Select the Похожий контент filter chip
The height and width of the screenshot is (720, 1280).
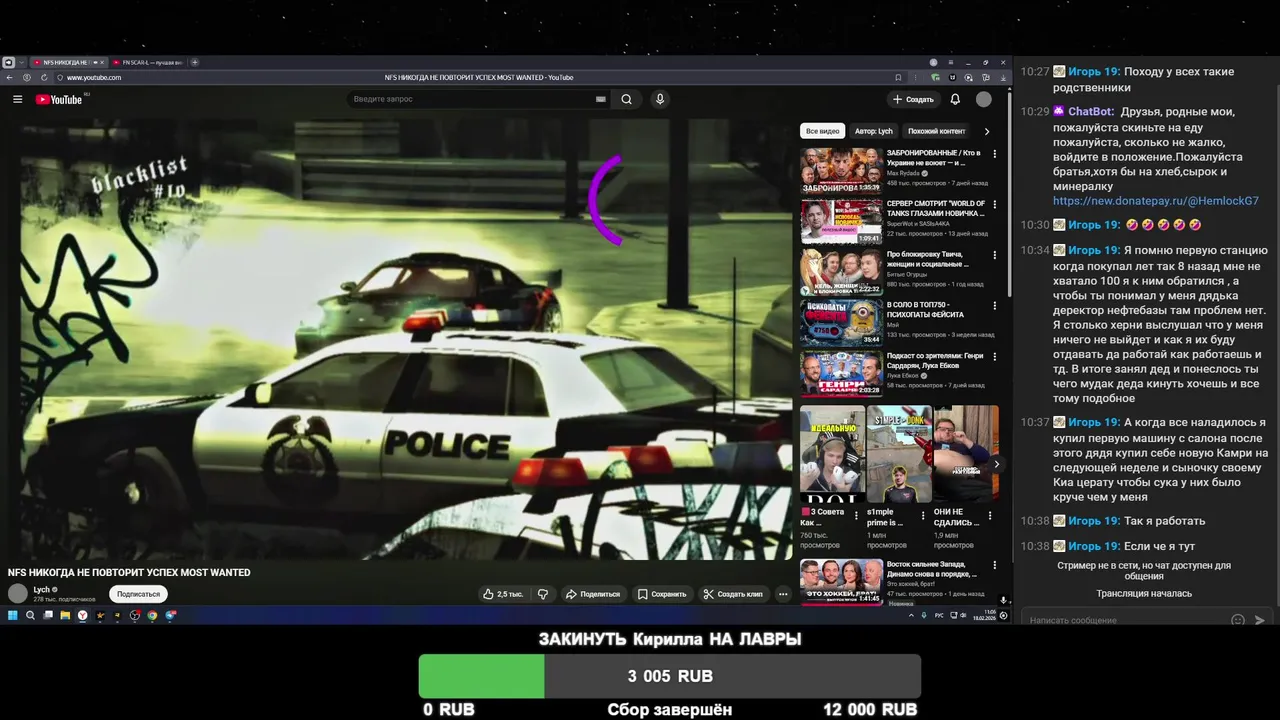click(x=936, y=131)
